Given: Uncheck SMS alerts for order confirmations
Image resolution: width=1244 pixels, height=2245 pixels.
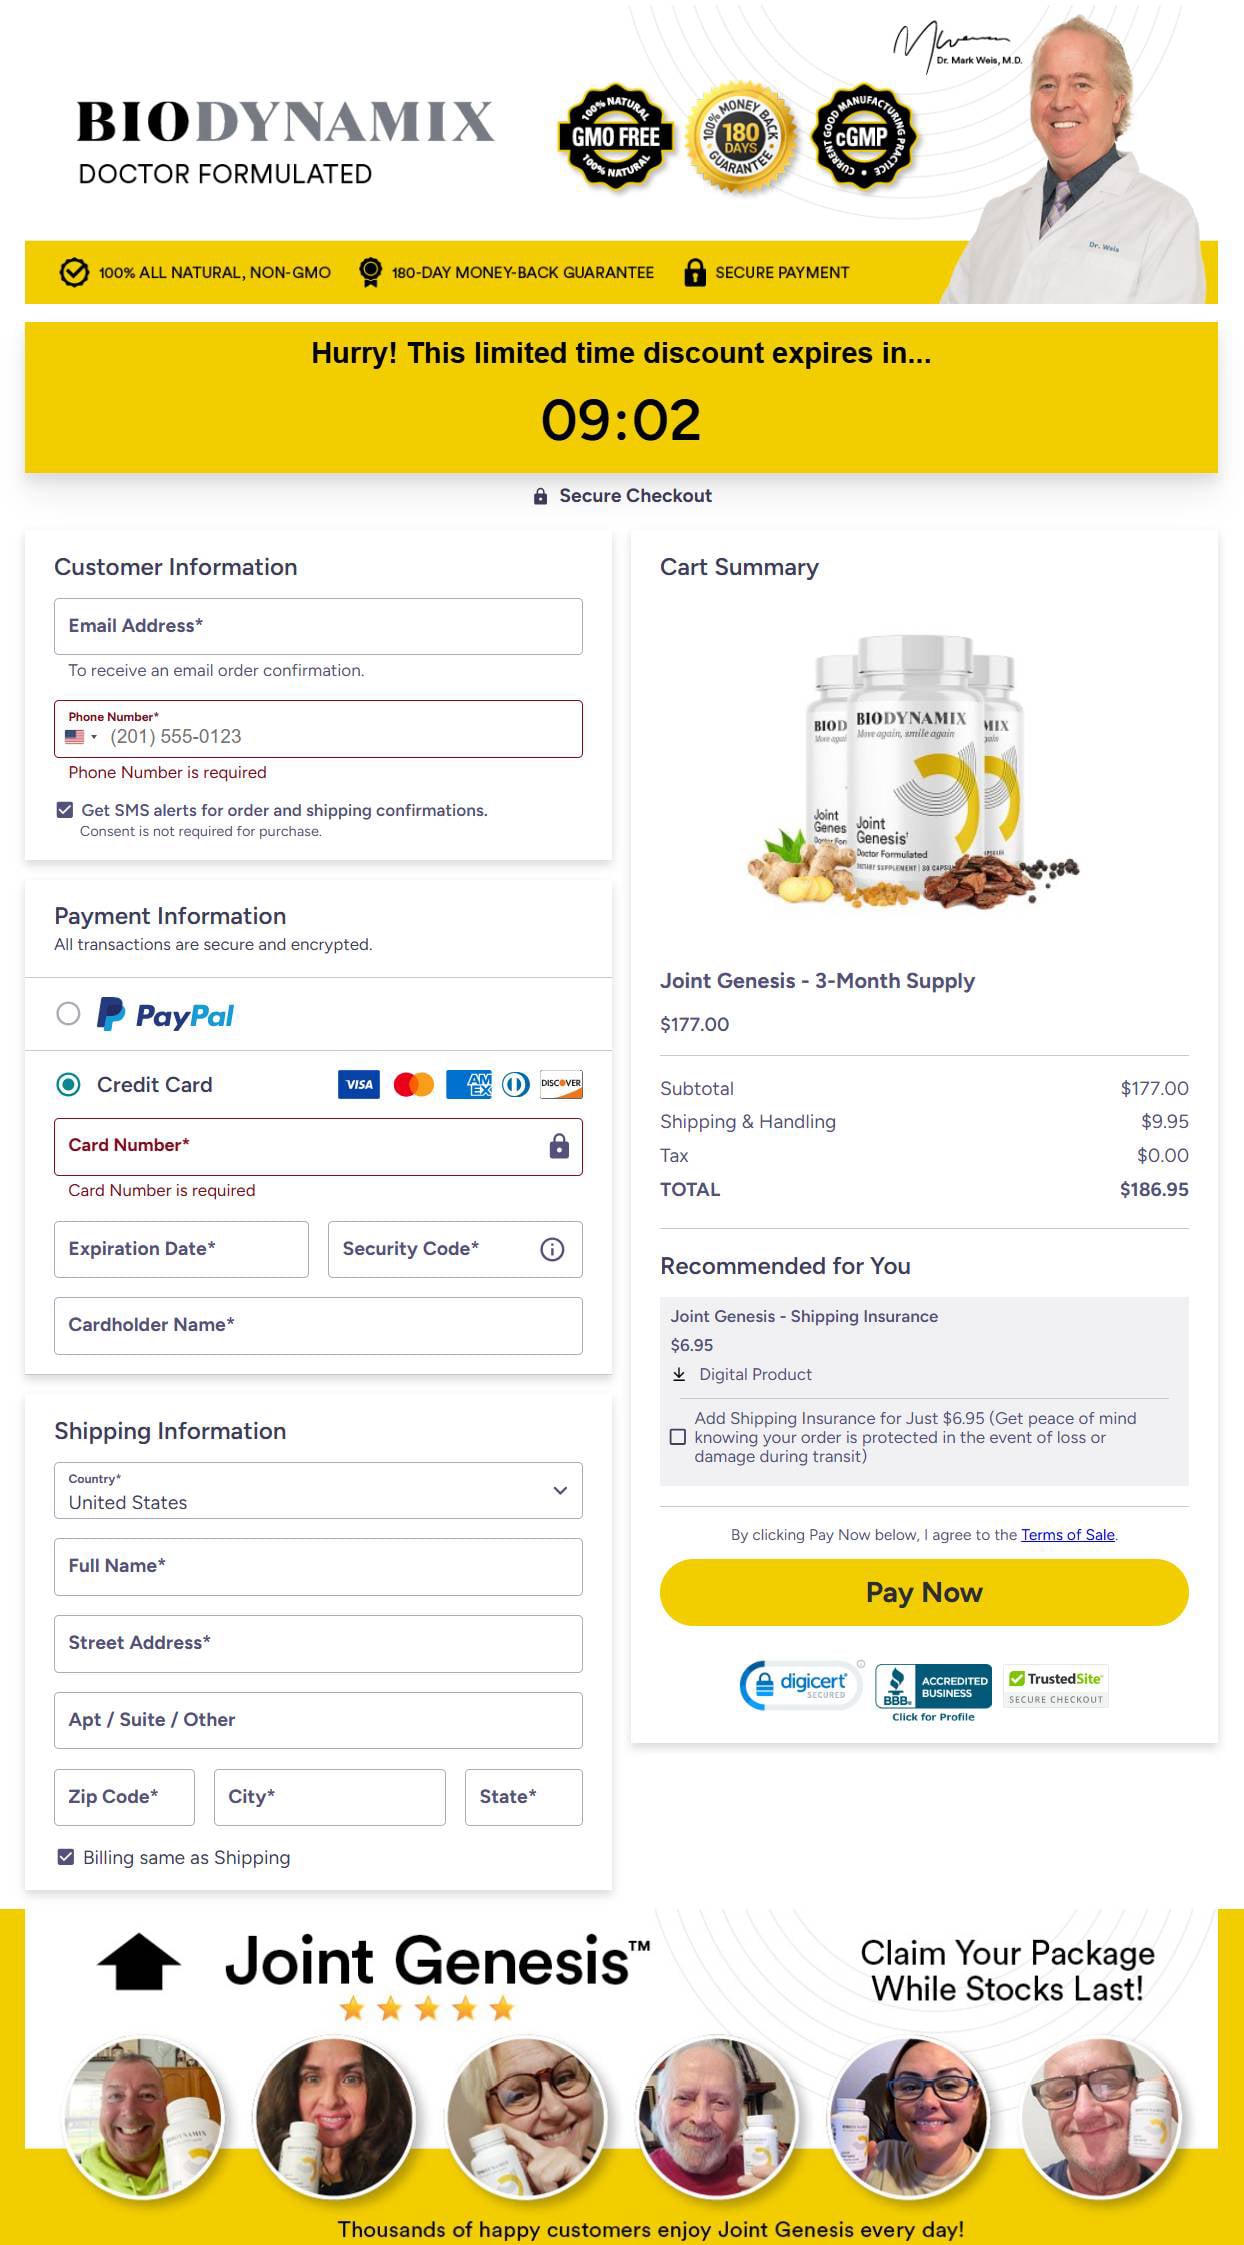Looking at the screenshot, I should tap(65, 810).
